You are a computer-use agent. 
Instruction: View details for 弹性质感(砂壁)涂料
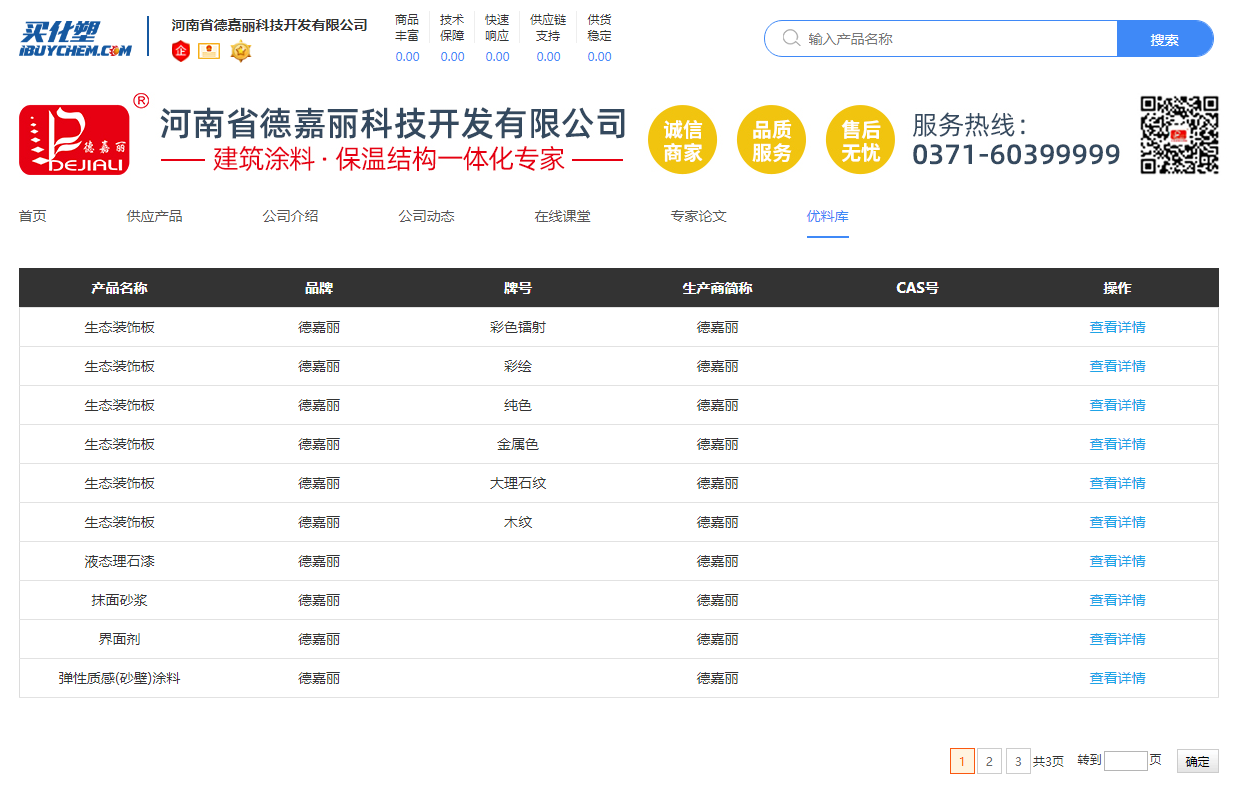click(x=1118, y=678)
